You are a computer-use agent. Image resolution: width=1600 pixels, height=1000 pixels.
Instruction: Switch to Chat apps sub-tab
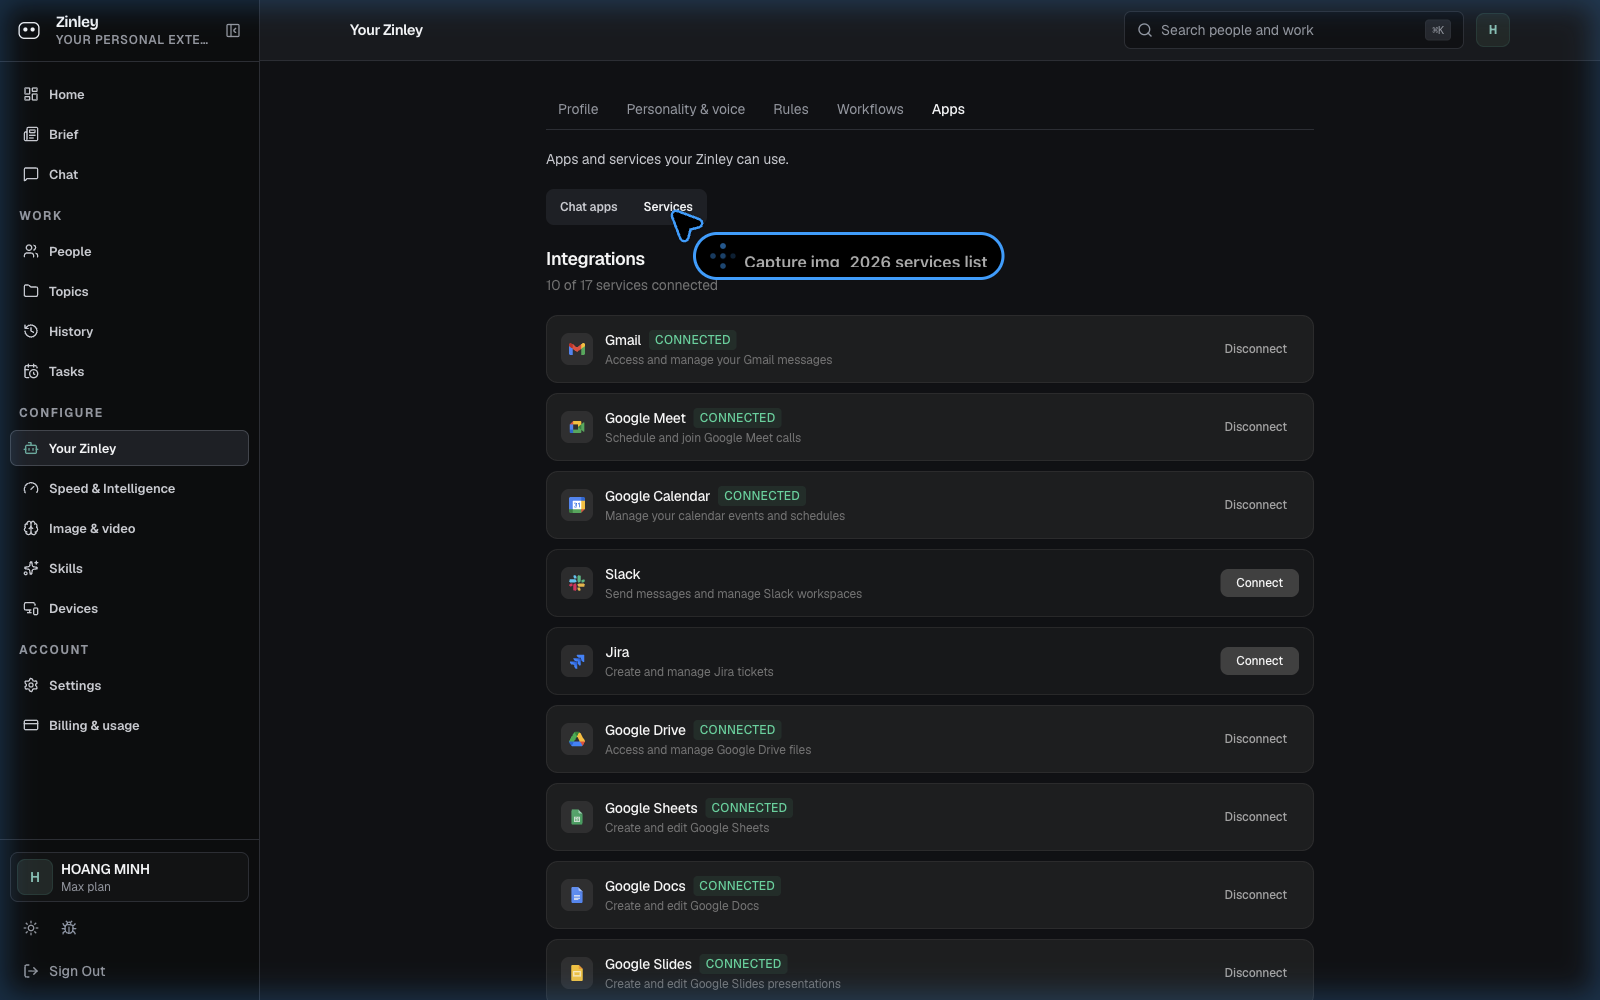point(589,207)
